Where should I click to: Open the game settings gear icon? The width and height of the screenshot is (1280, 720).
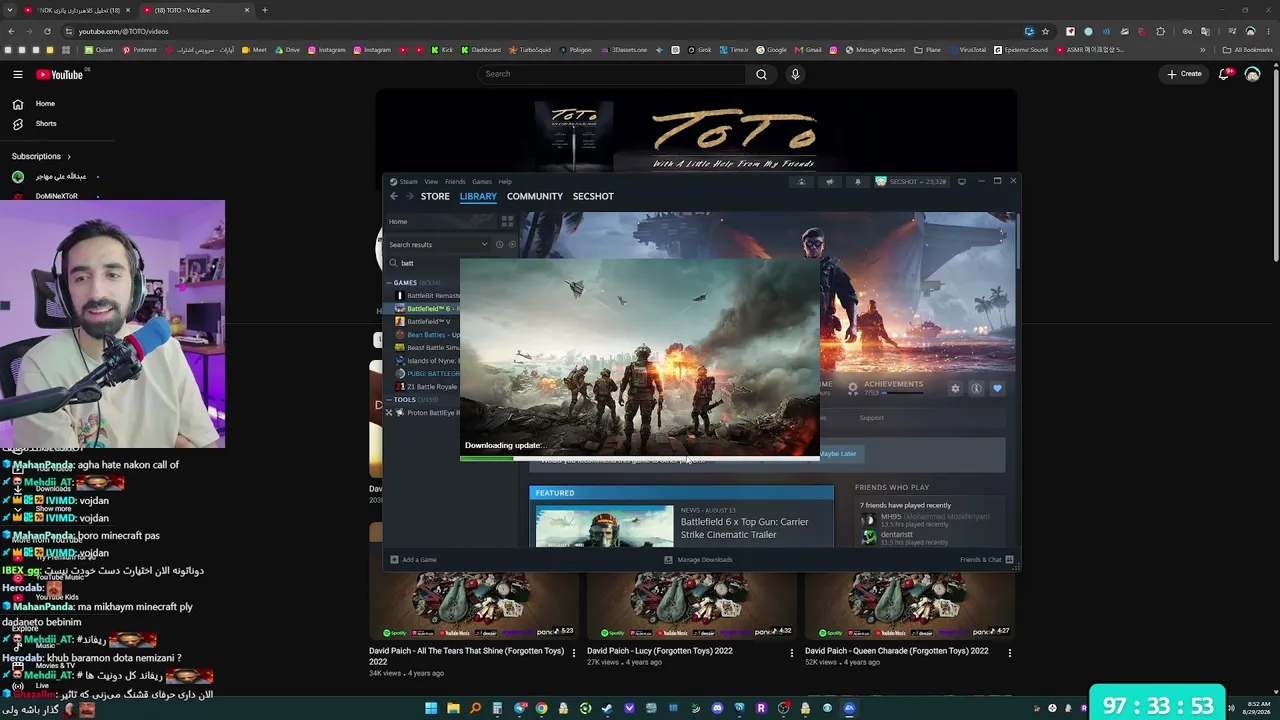tap(955, 389)
